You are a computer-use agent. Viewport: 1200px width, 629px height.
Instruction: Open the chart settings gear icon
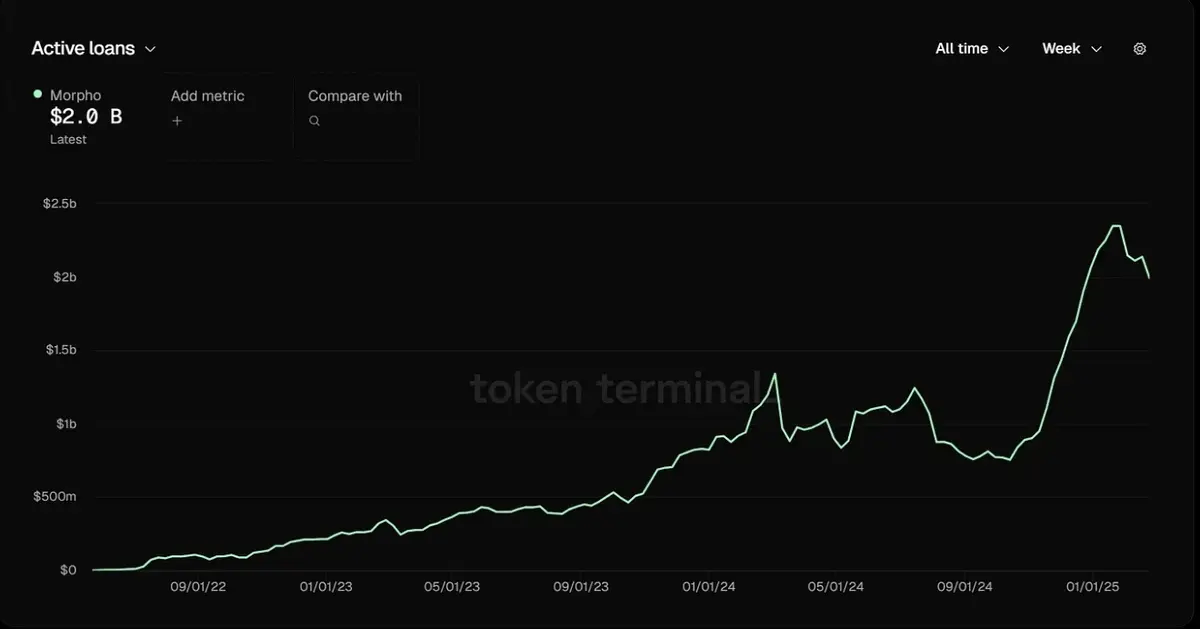pos(1139,49)
